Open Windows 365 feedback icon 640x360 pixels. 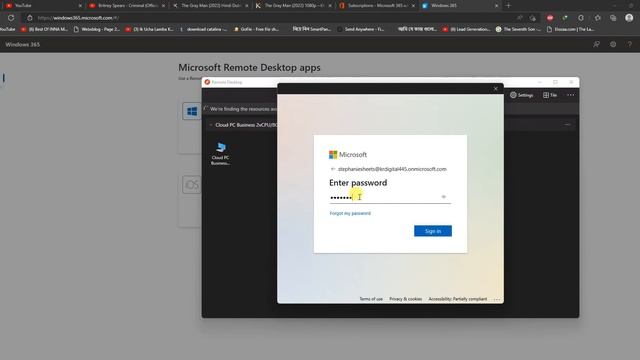596,44
